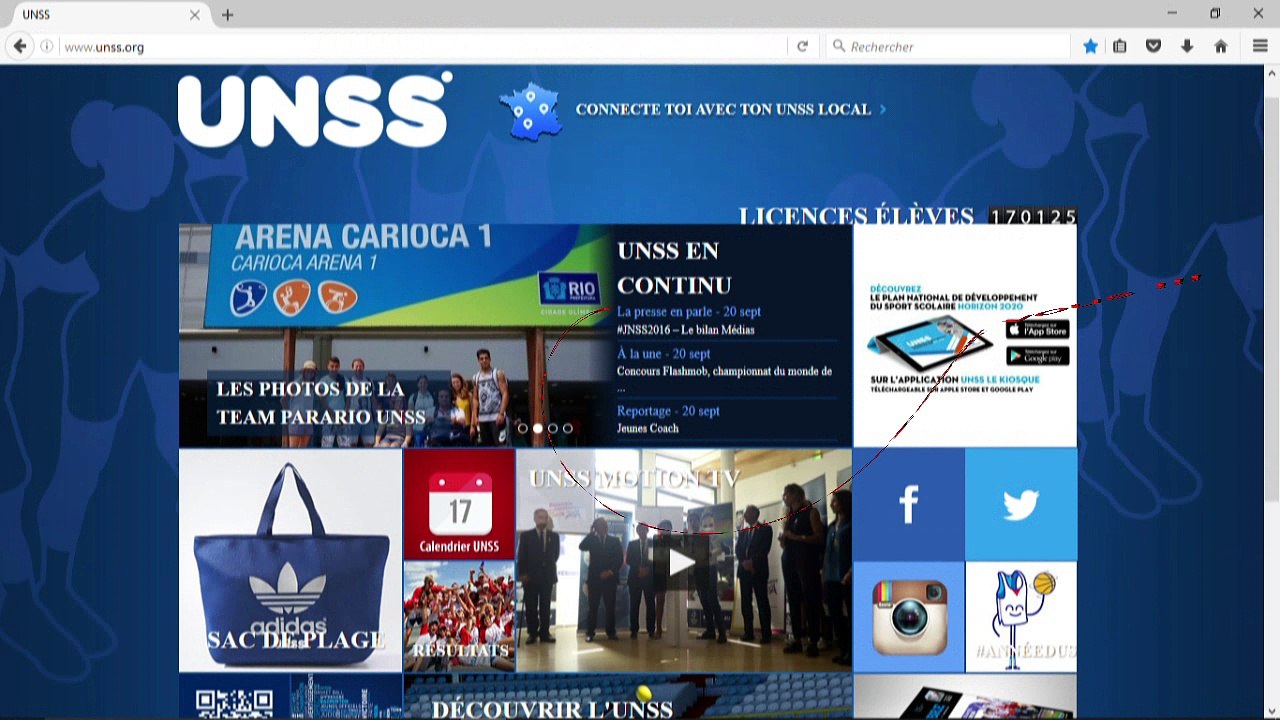
Task: Open Connecte toi avec ton UNSS local
Action: point(723,109)
